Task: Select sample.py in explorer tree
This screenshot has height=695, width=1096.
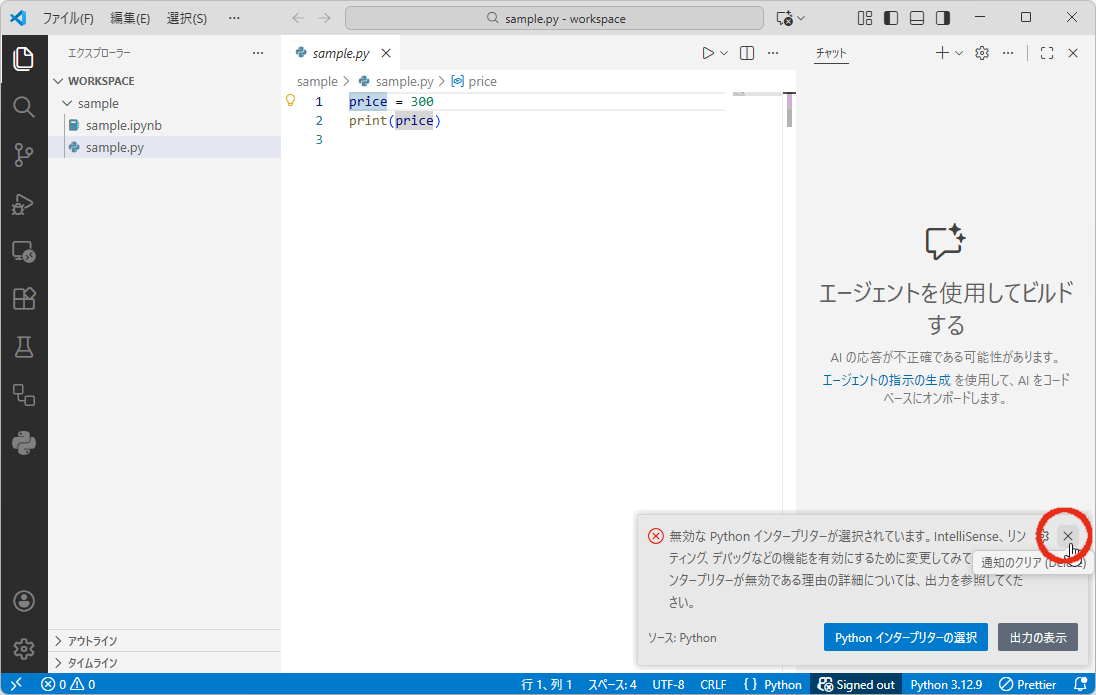Action: (164, 148)
